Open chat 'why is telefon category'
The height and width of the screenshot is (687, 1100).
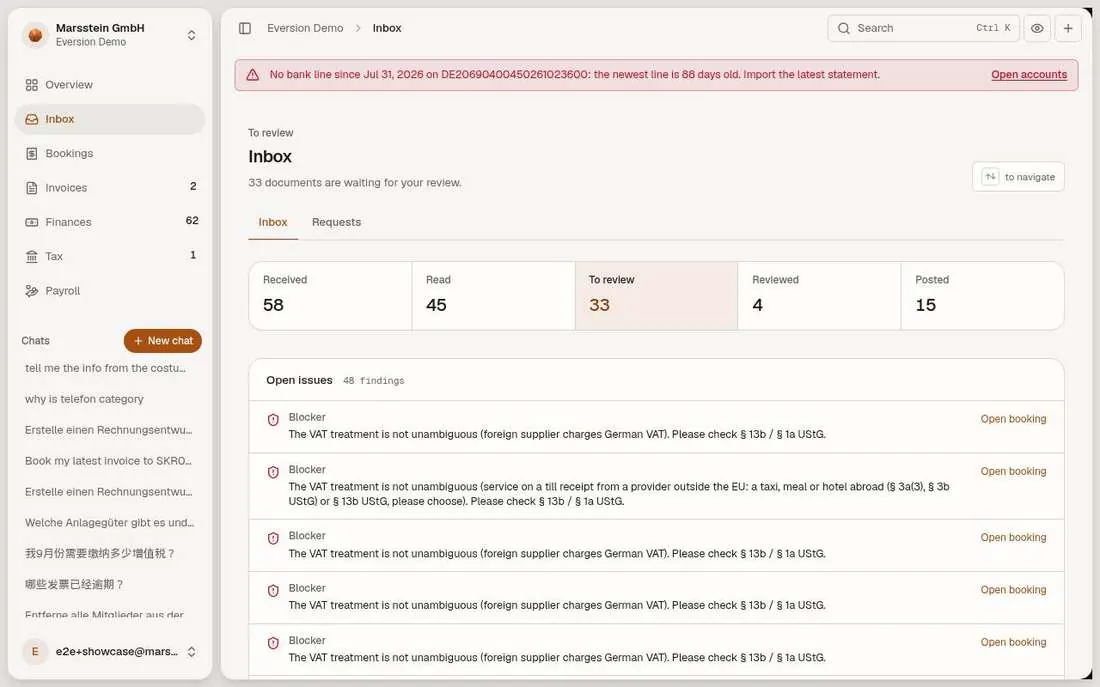coord(84,399)
